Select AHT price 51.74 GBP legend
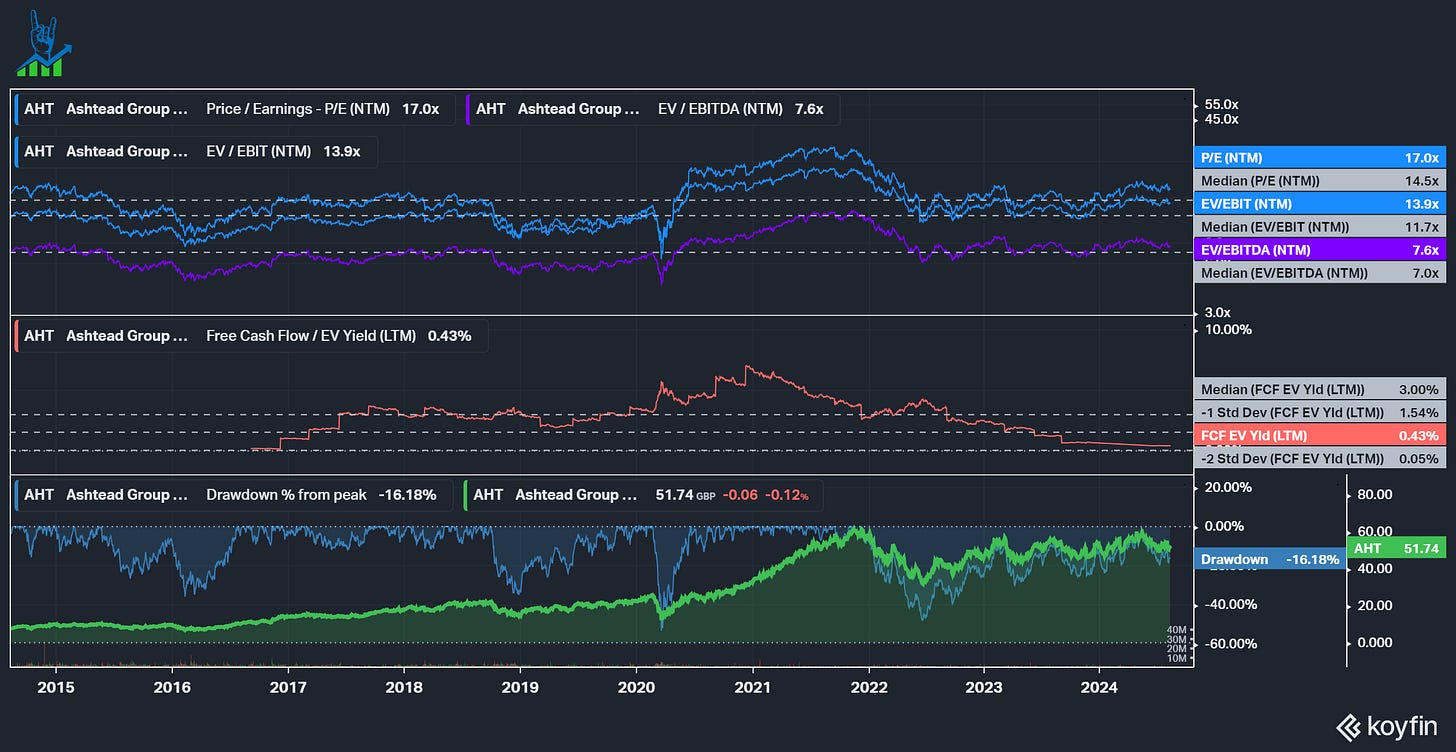1456x752 pixels. [644, 495]
